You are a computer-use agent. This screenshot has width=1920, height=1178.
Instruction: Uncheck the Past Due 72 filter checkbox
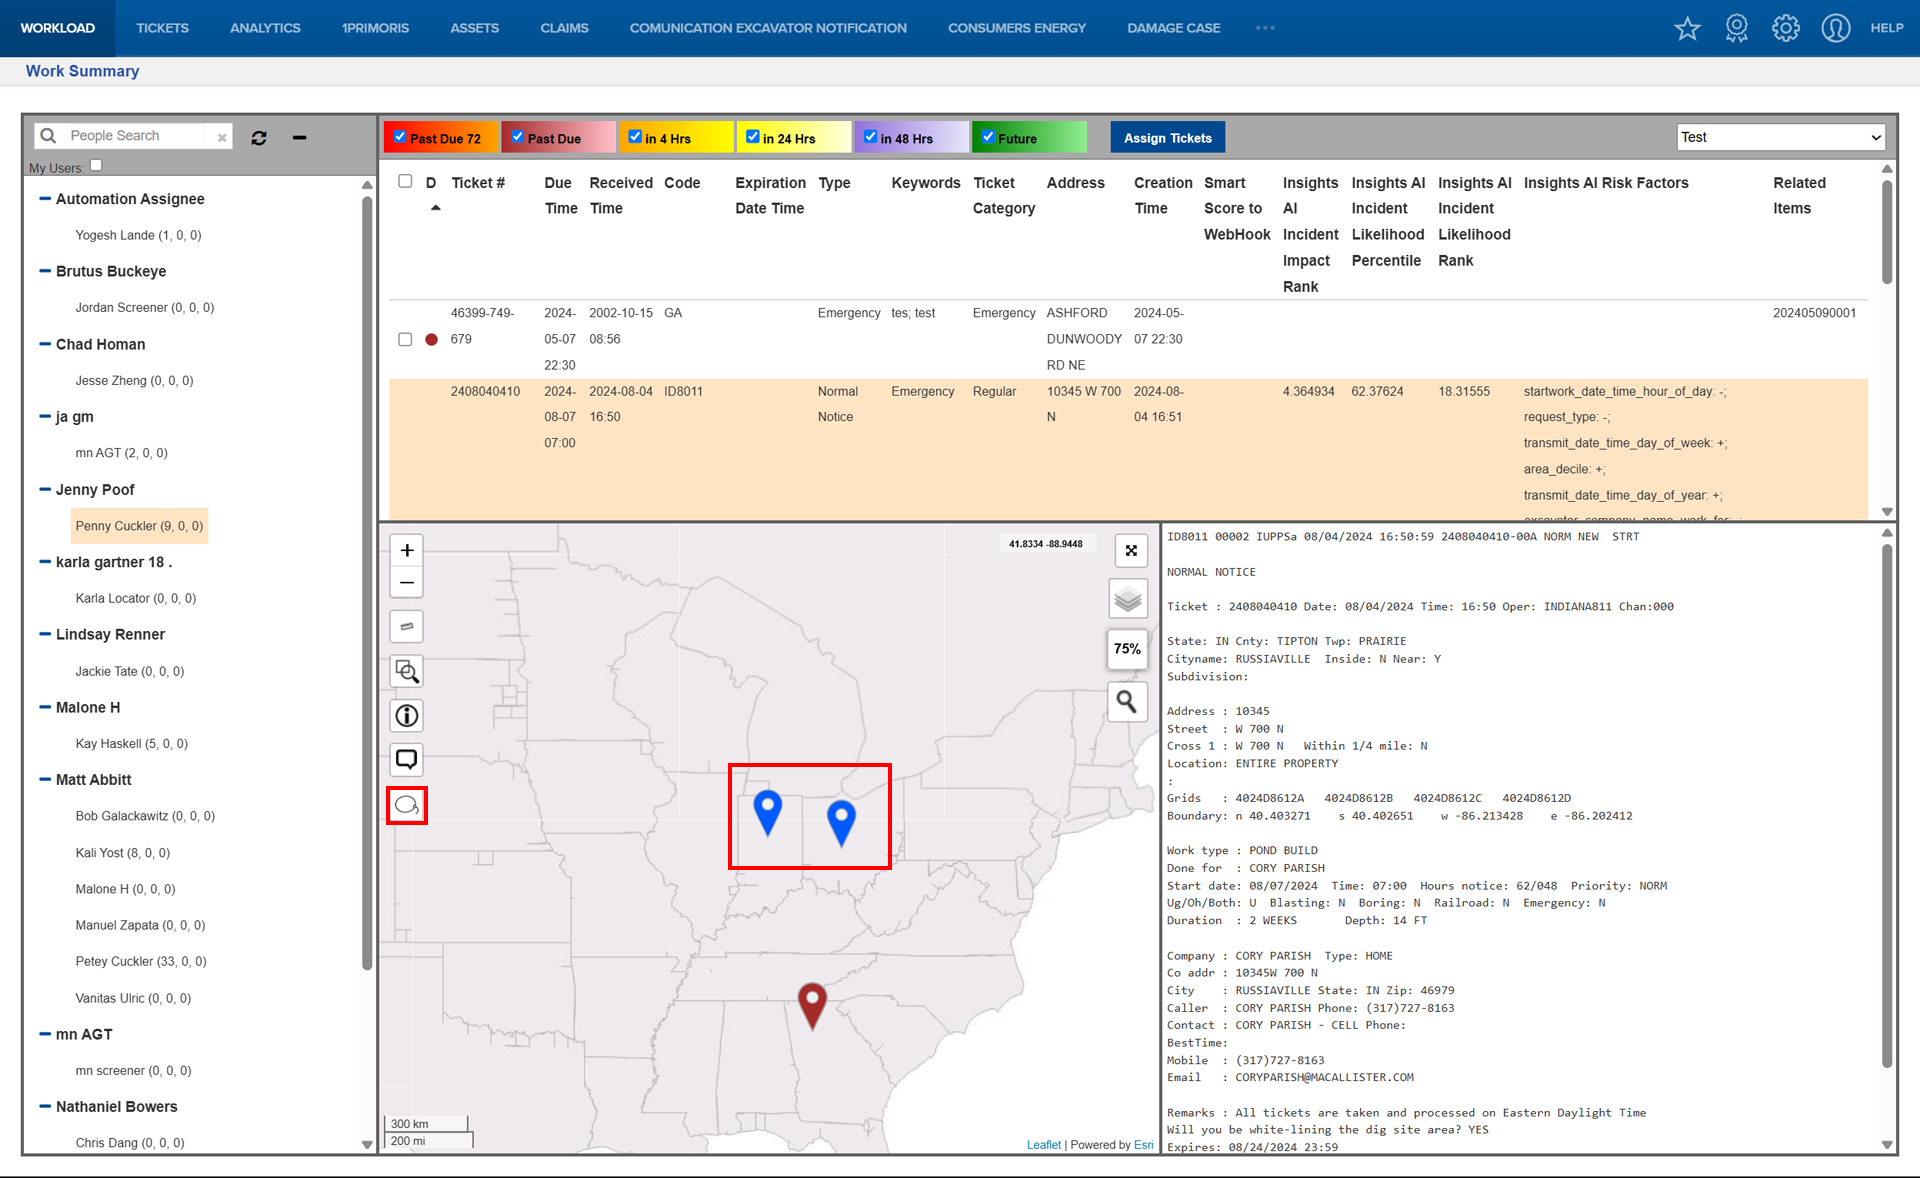pos(400,137)
